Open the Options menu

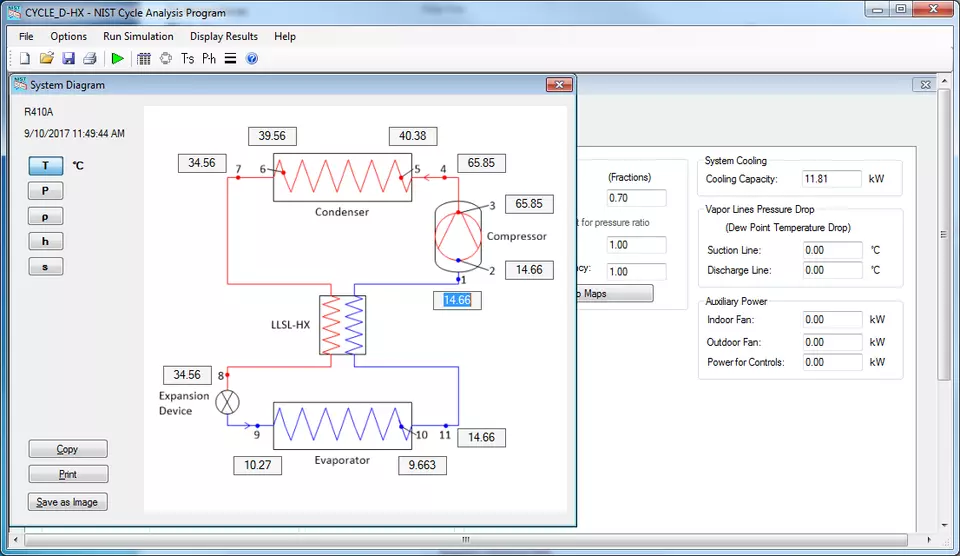69,36
